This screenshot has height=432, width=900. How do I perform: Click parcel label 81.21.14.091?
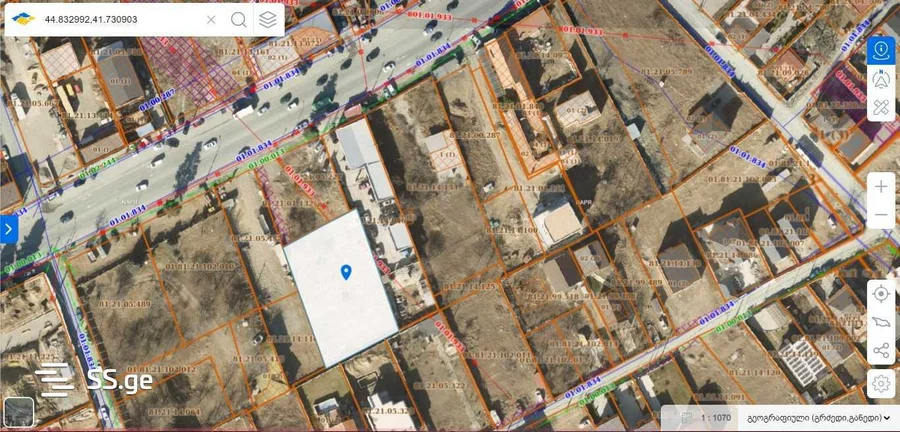tap(719, 398)
